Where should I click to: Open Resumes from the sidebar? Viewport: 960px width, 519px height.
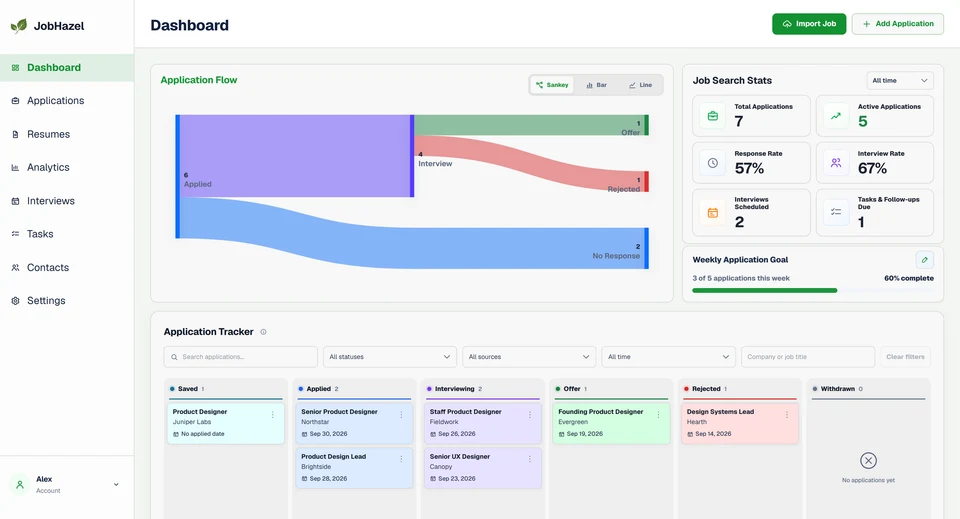[67, 134]
